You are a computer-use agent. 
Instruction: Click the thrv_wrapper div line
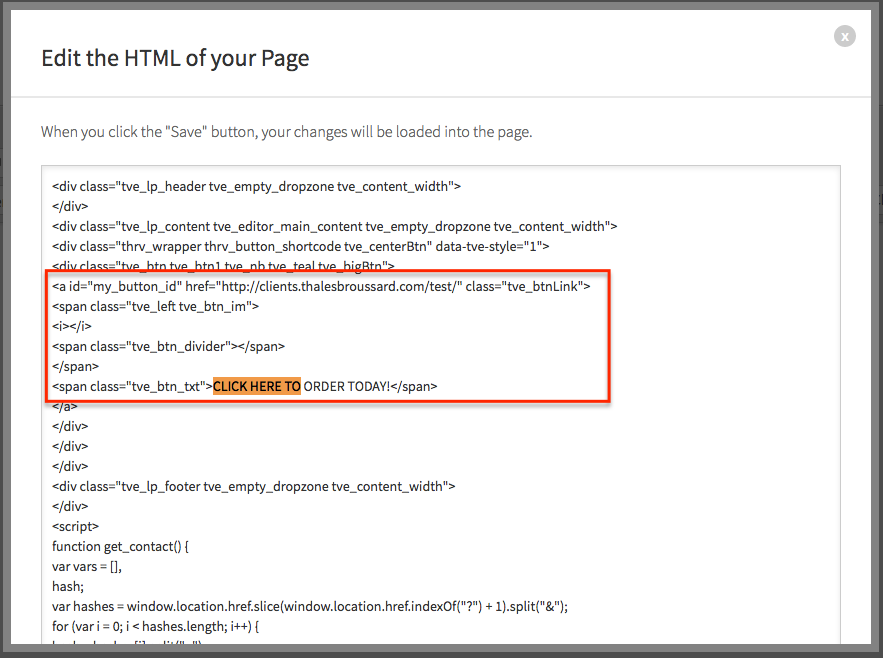pyautogui.click(x=301, y=247)
